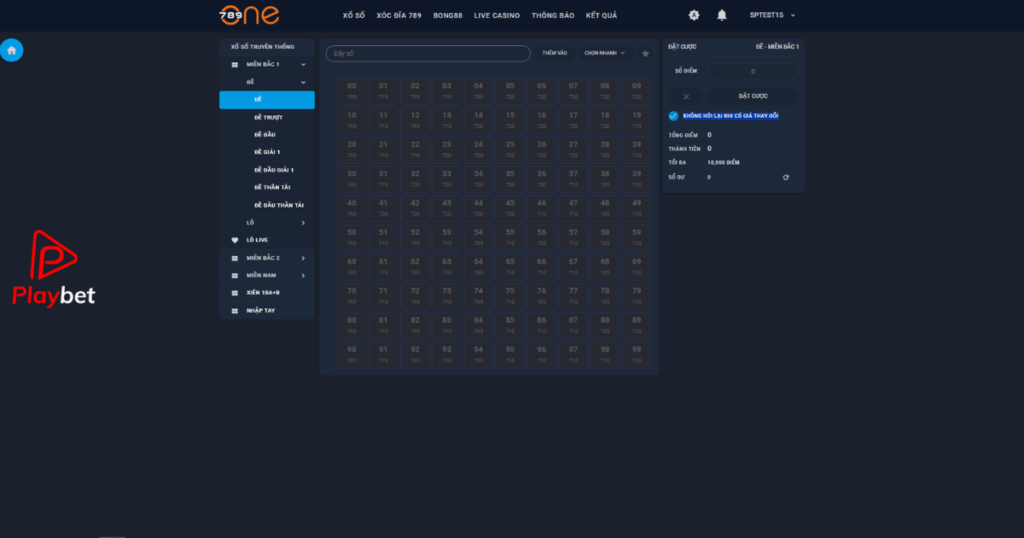Clear the bet with the X button
The height and width of the screenshot is (538, 1024).
point(686,97)
